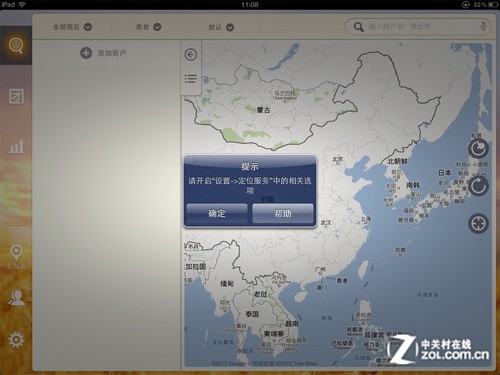Viewport: 500px width, 375px height.
Task: Click the 蒙古 label on map
Action: (263, 110)
